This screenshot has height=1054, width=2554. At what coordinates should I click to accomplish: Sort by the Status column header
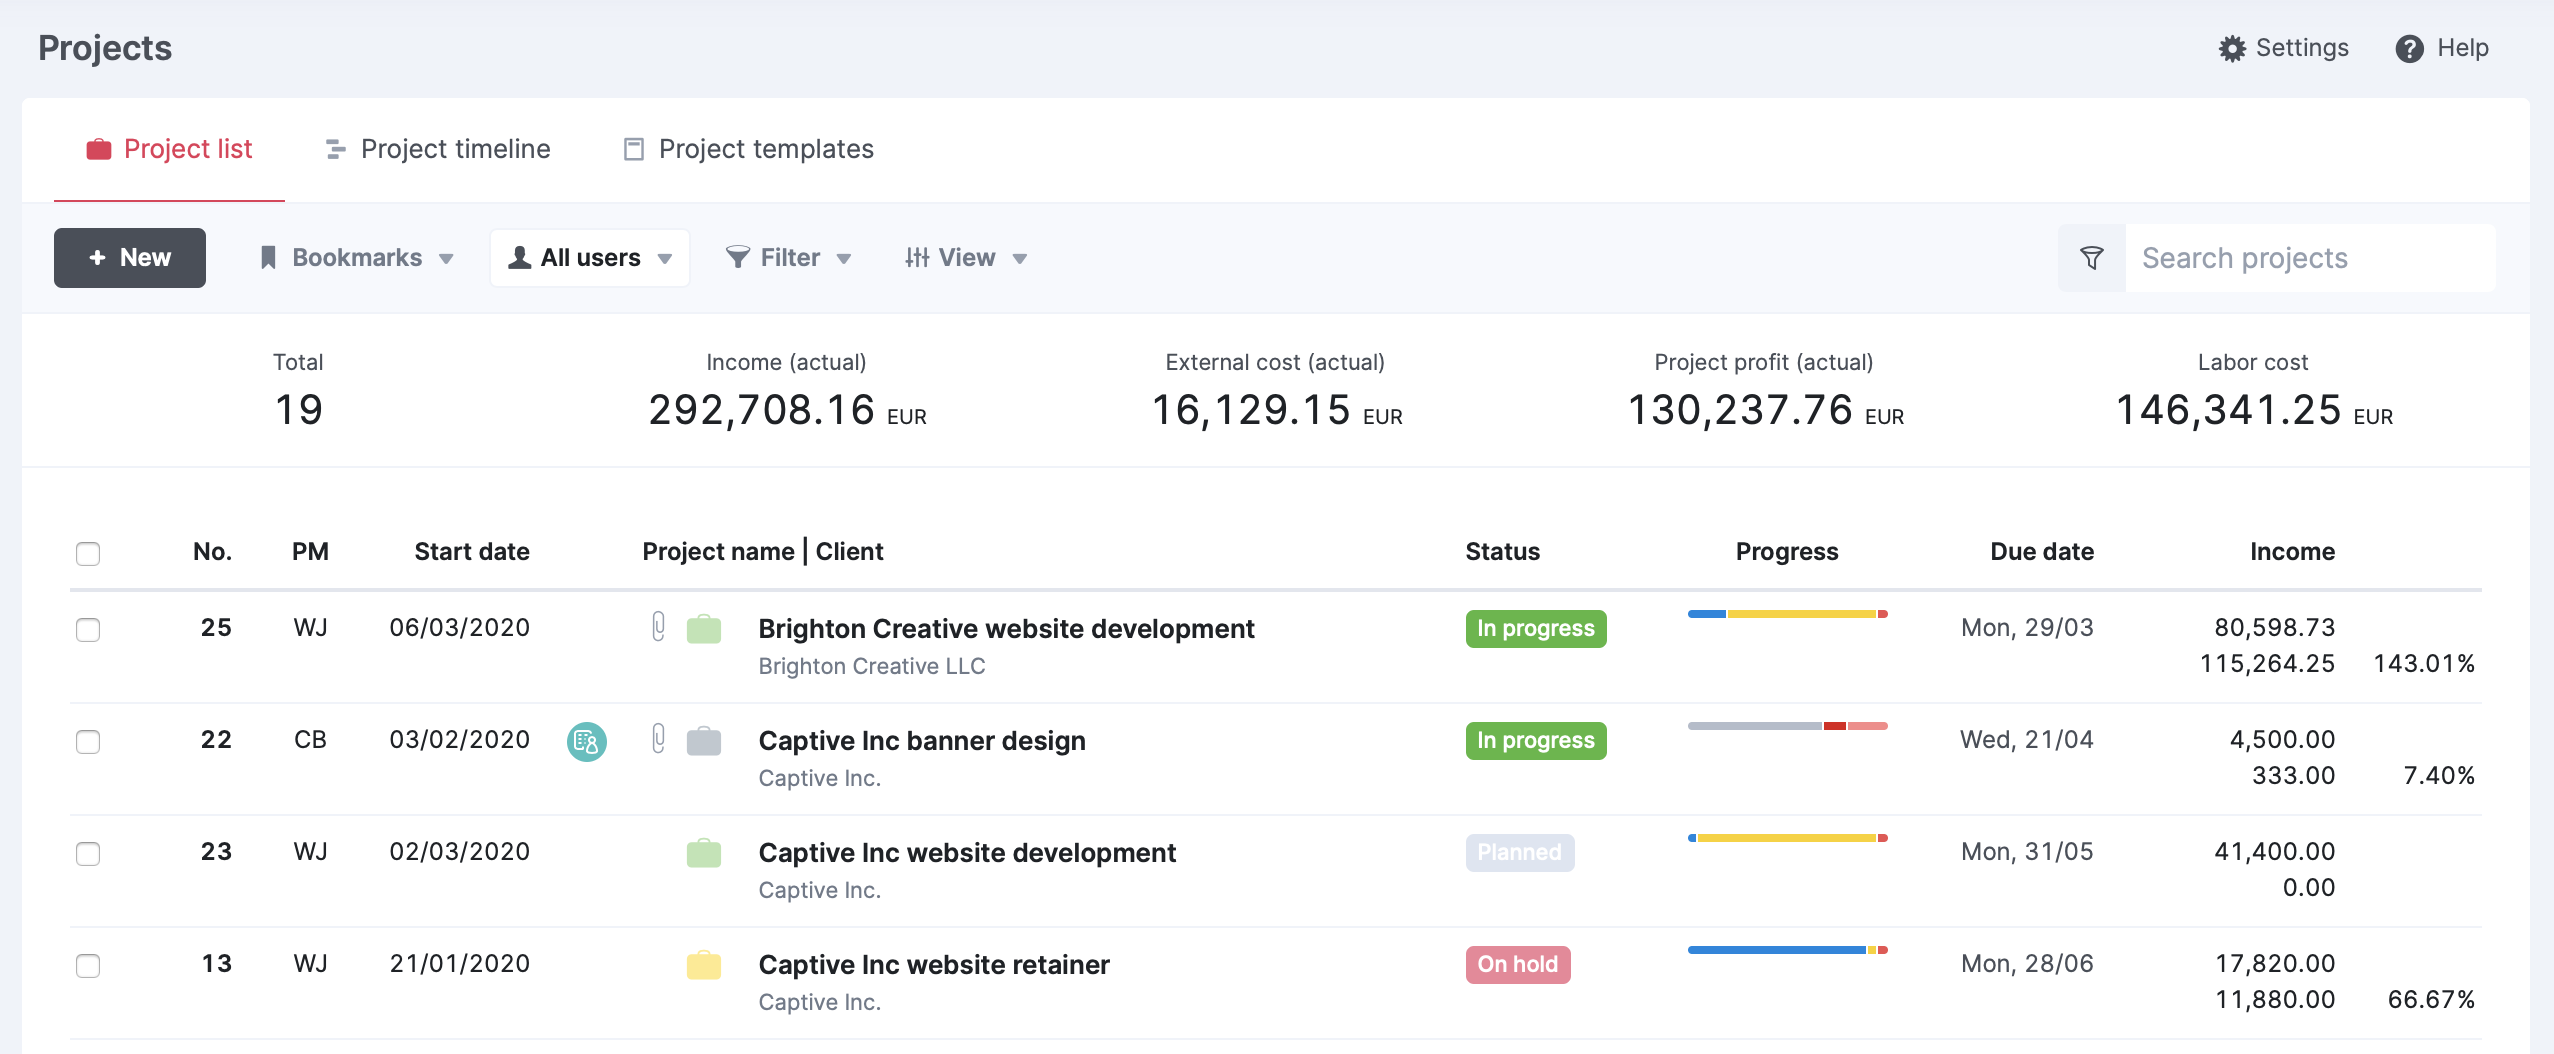1502,552
